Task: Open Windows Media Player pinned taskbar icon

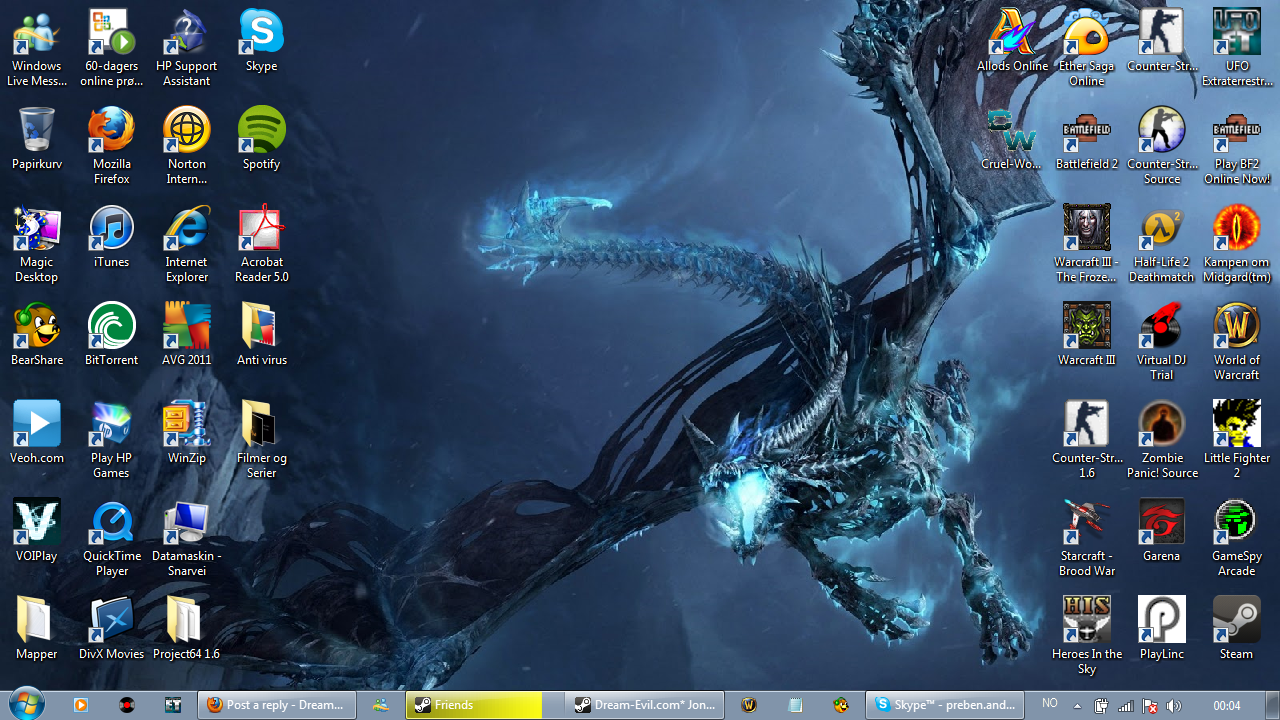Action: pos(80,705)
